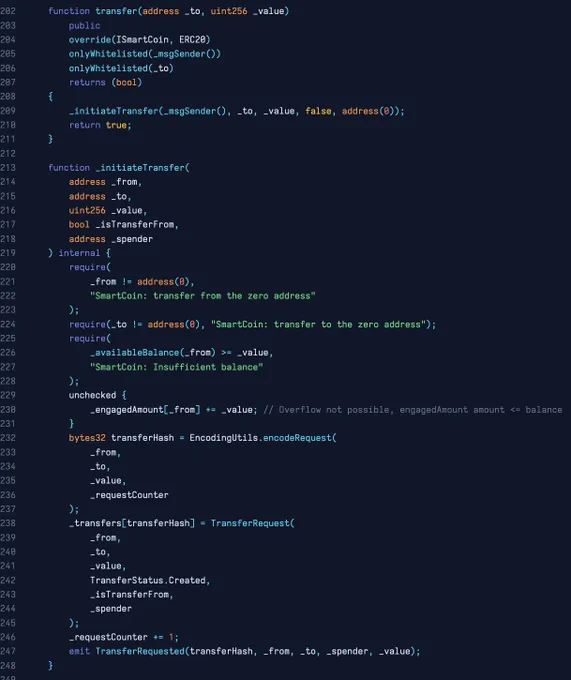Click '_from,' argument on line 239
This screenshot has width=571, height=680.
(105, 538)
